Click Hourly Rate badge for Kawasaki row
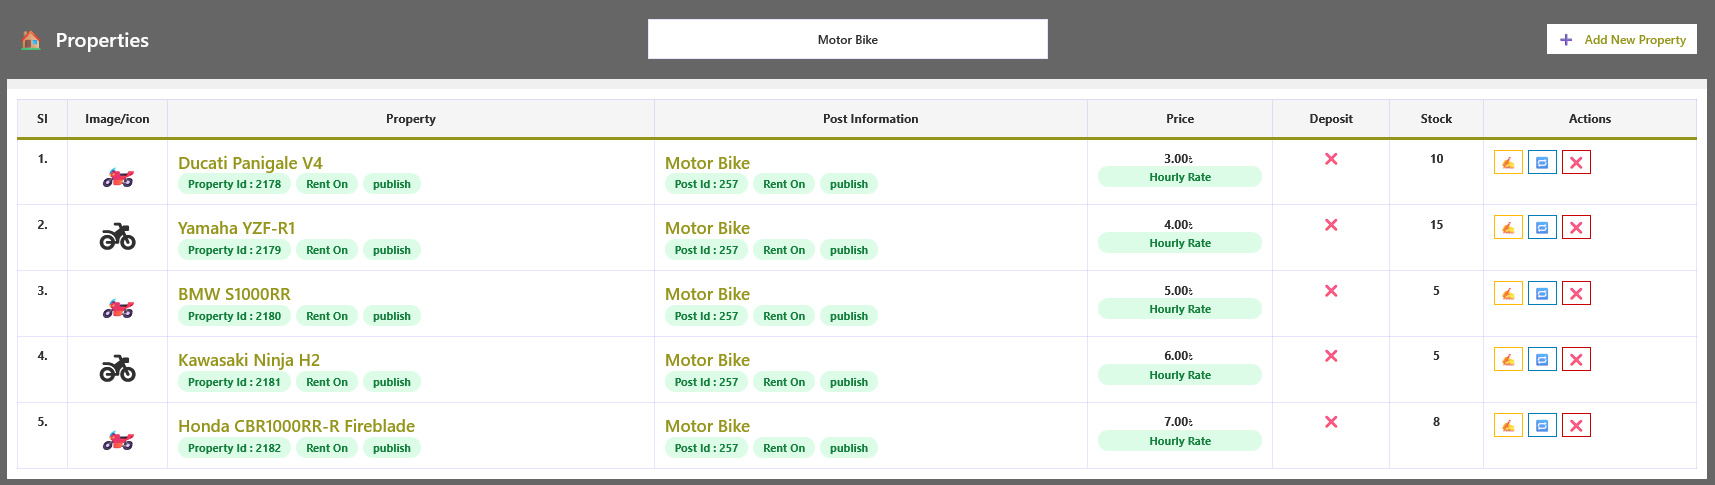Viewport: 1715px width, 485px height. pos(1180,375)
